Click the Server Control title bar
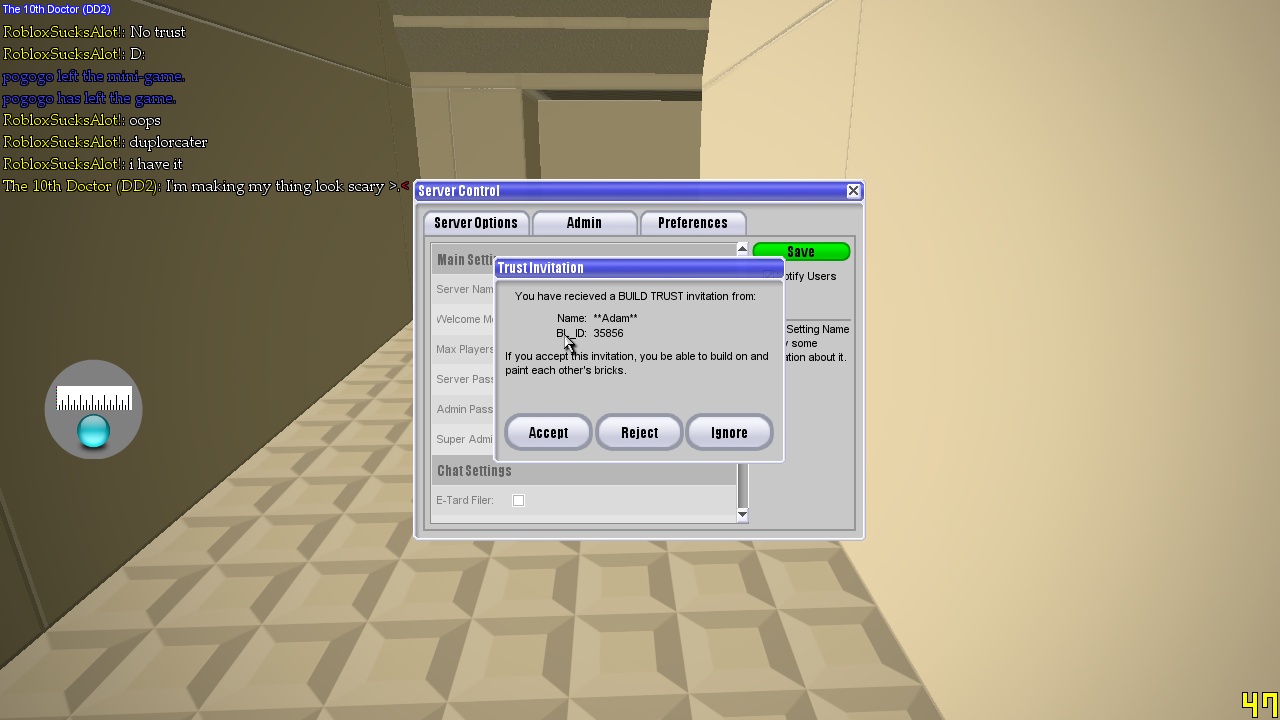1280x720 pixels. [x=630, y=191]
